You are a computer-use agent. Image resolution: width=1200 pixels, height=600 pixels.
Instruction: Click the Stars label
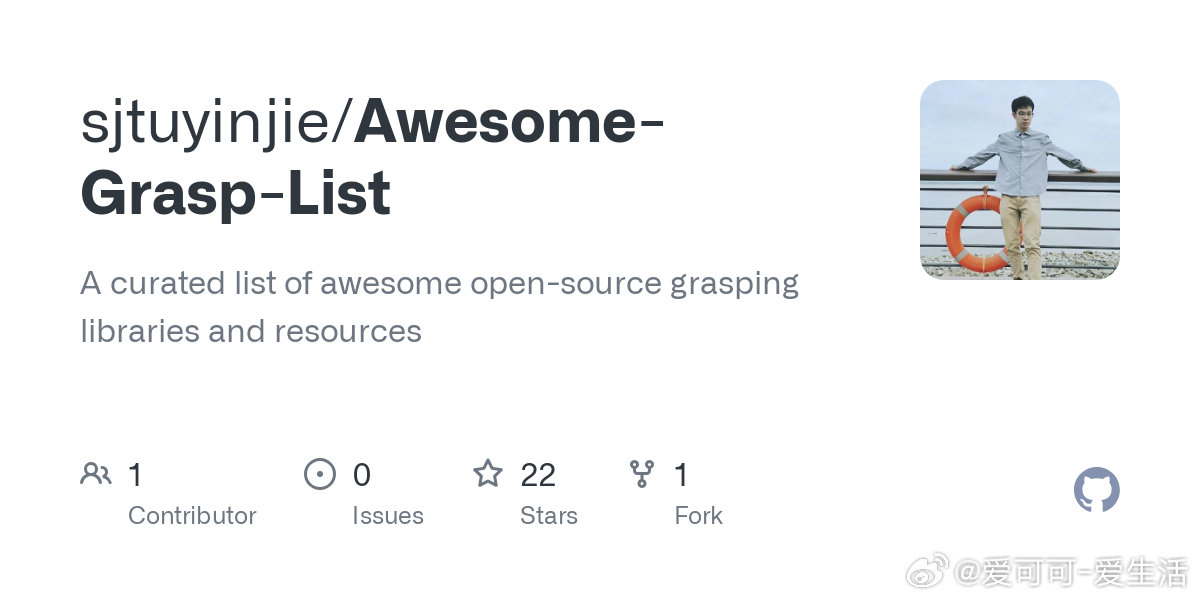pyautogui.click(x=549, y=516)
